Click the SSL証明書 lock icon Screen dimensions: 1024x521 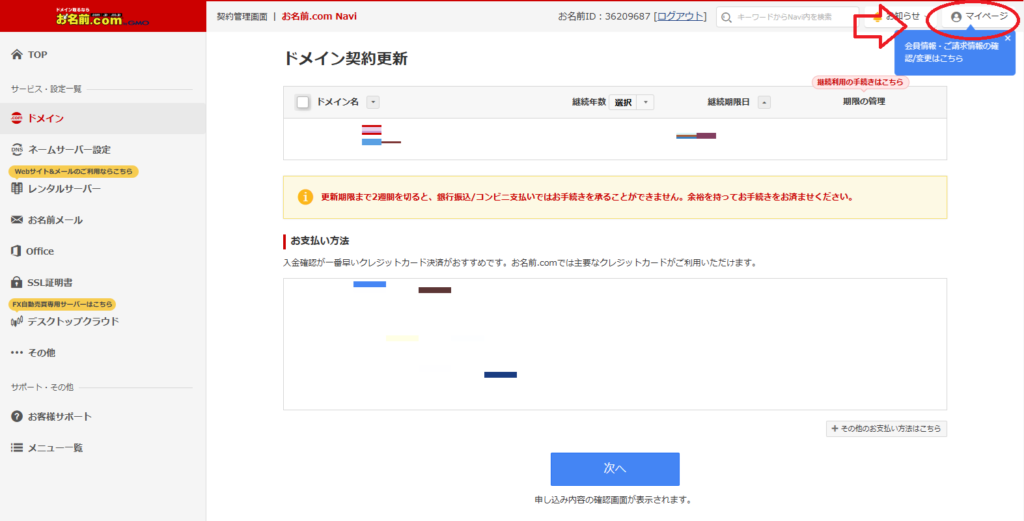[x=17, y=283]
